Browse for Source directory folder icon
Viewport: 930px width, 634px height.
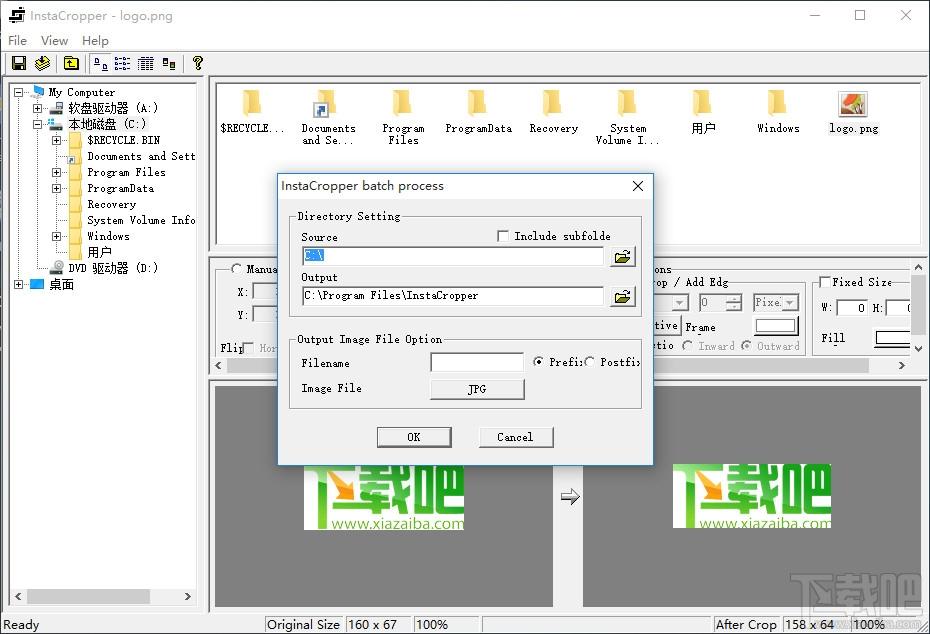tap(622, 257)
